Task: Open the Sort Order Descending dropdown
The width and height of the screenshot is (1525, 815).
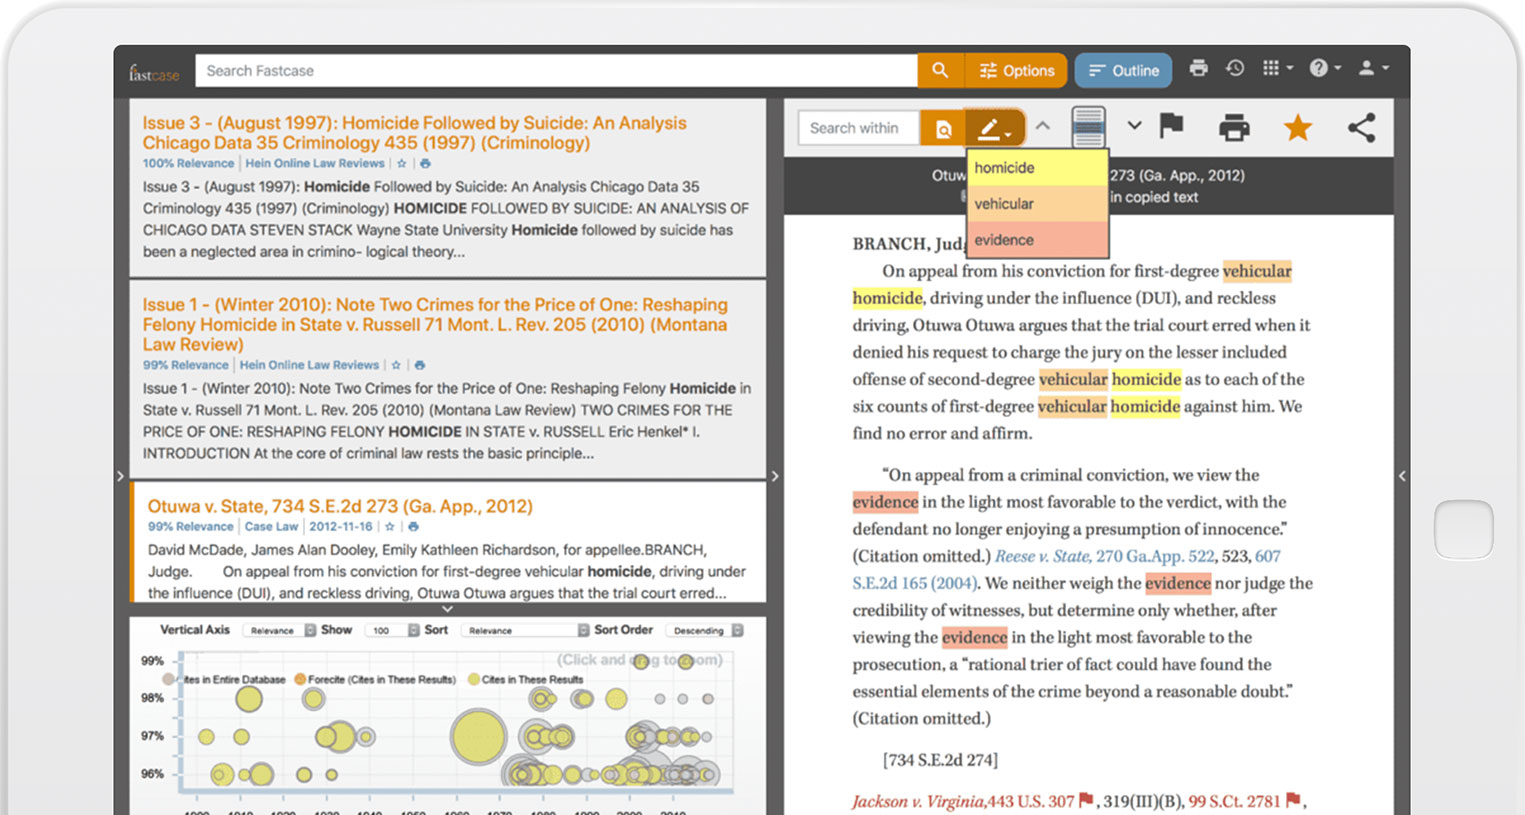Action: (707, 631)
